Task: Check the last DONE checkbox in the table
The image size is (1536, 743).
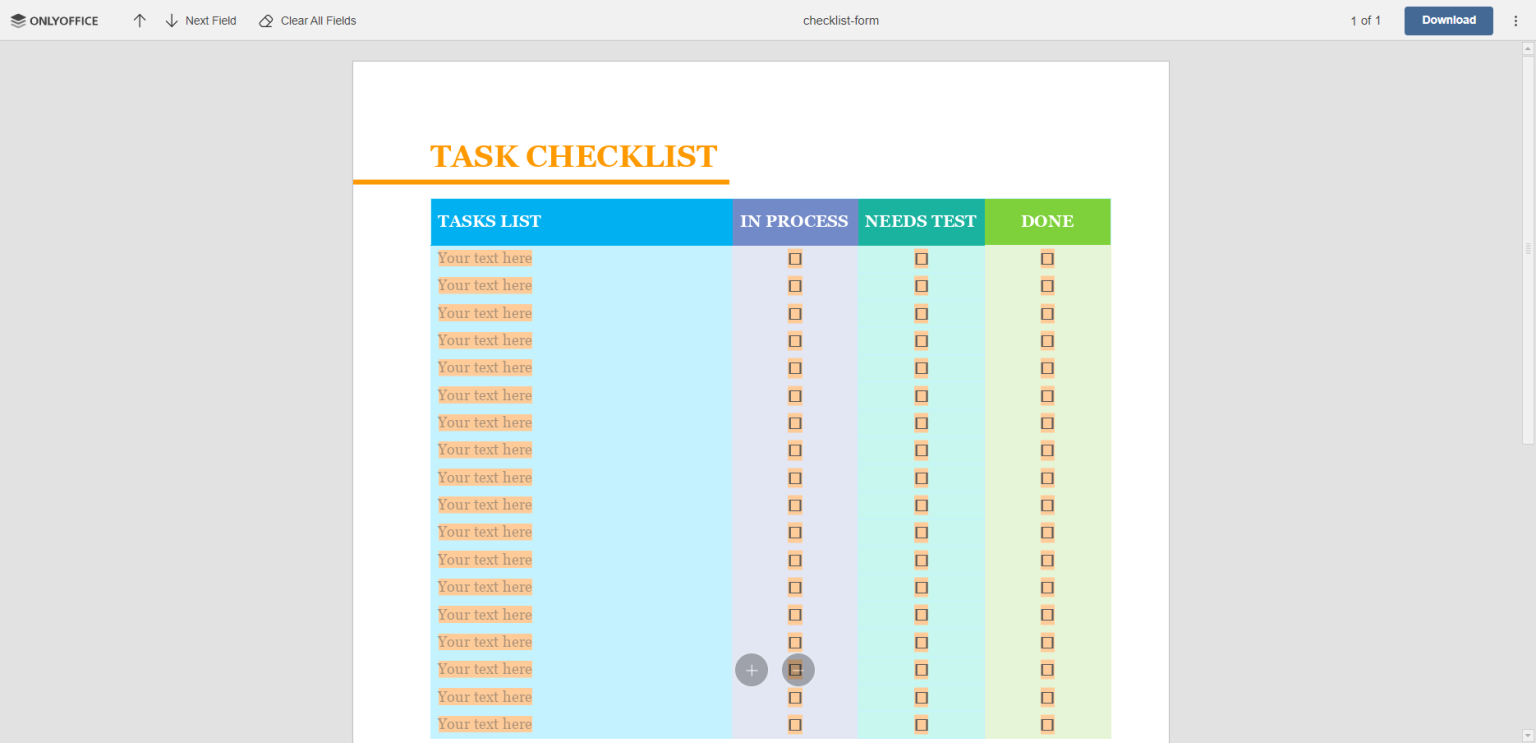Action: point(1047,723)
